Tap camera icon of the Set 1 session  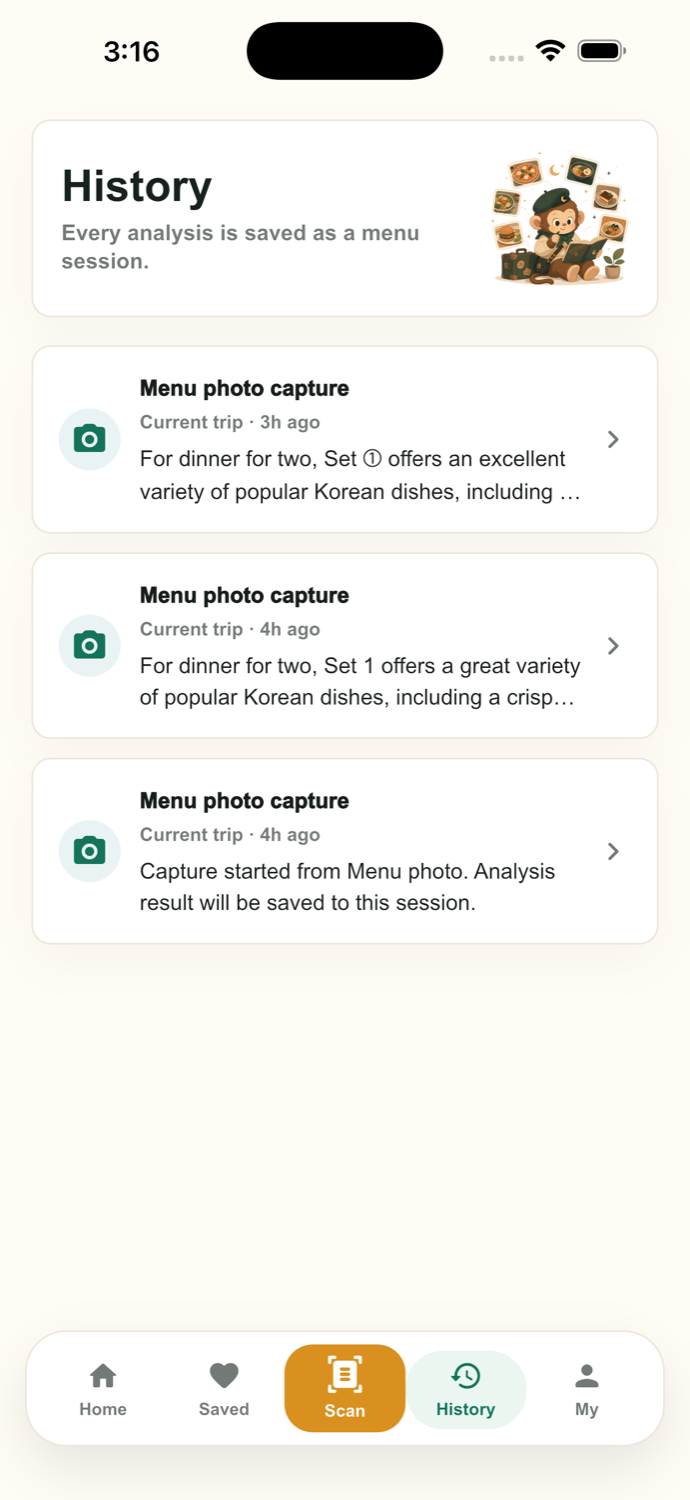click(x=90, y=646)
